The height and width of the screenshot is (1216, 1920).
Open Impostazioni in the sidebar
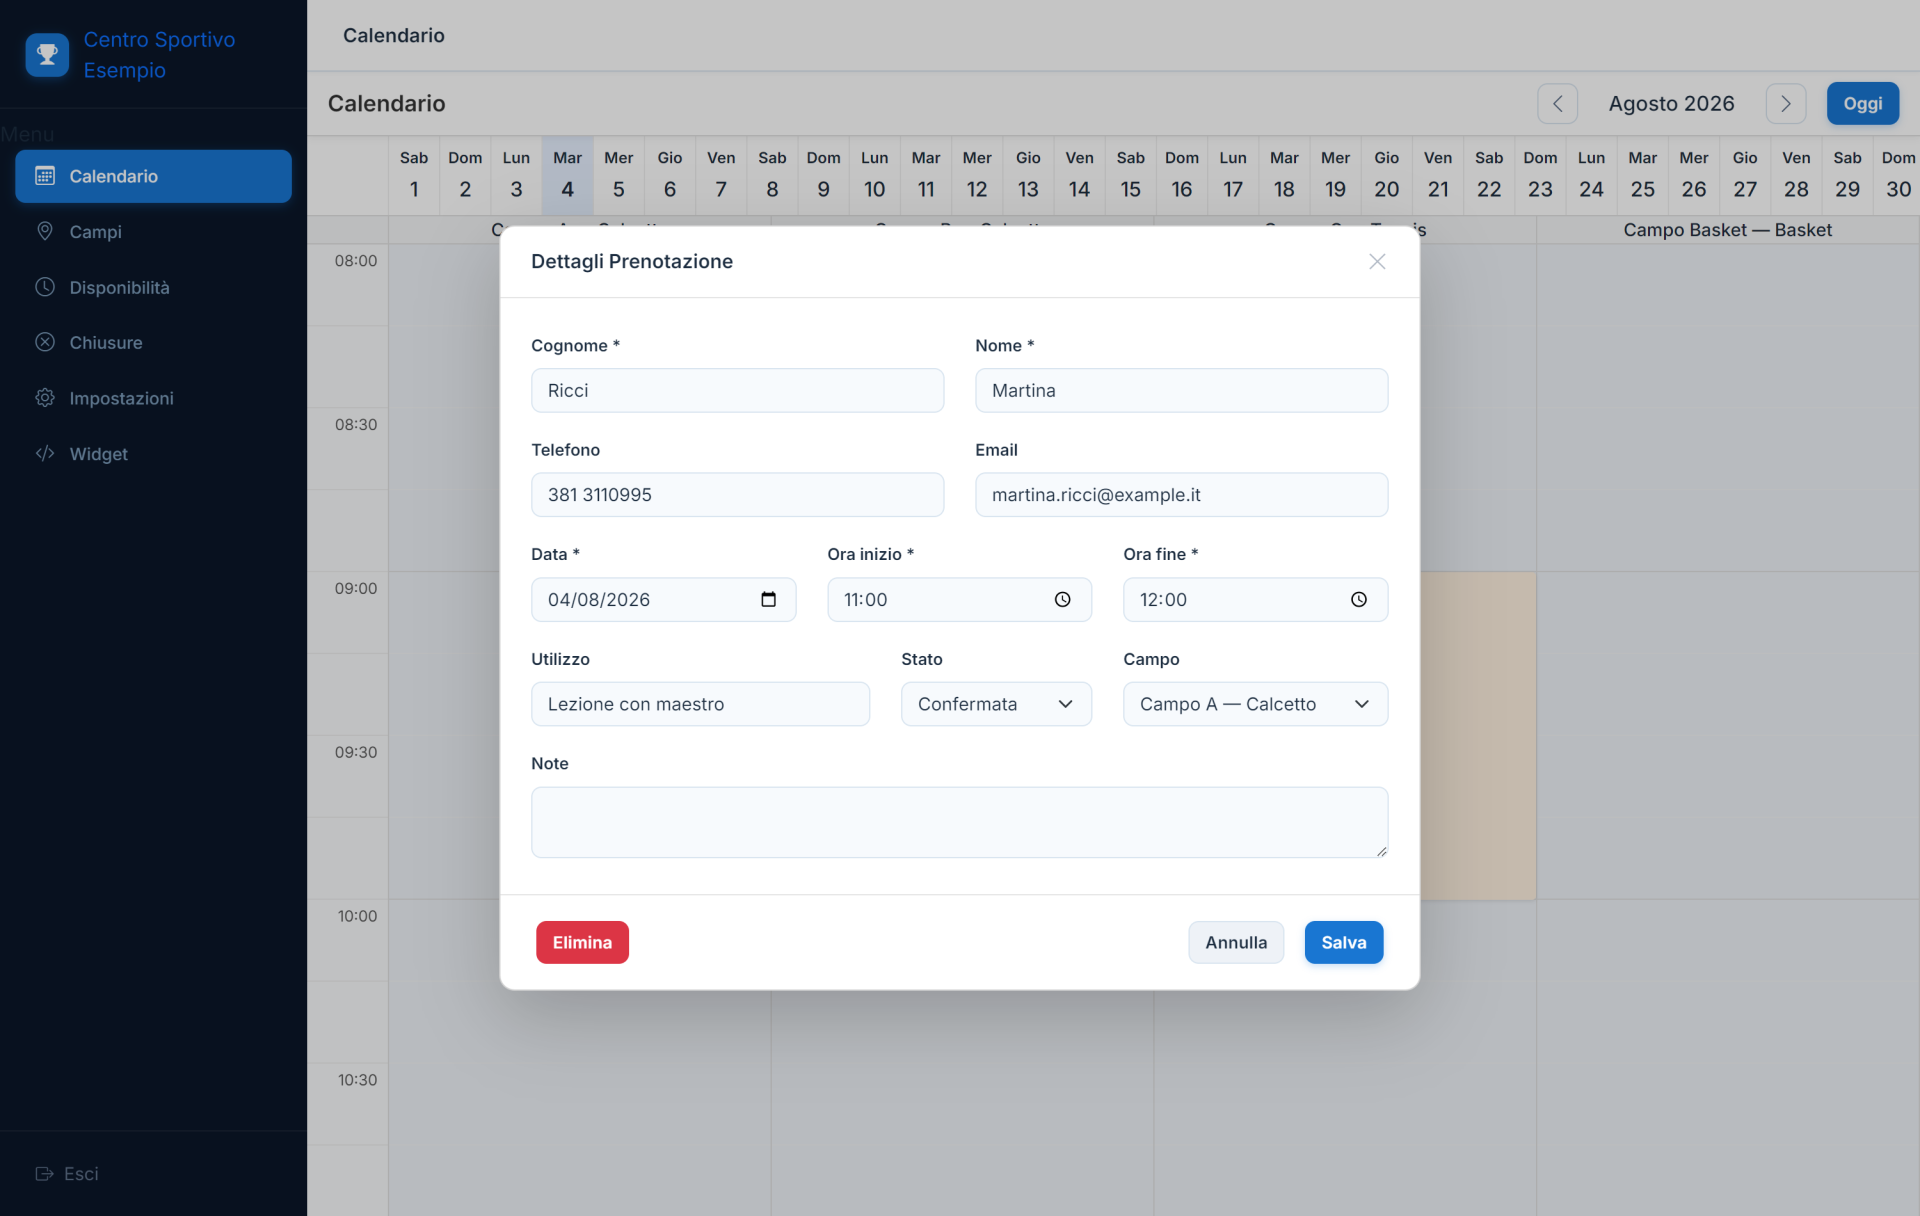pos(153,398)
